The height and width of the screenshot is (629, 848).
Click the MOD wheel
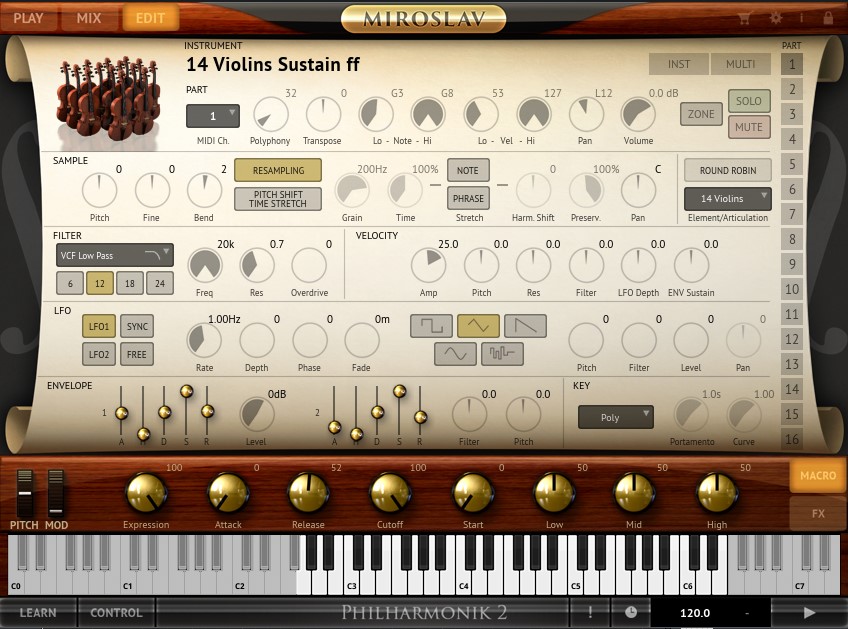[56, 493]
